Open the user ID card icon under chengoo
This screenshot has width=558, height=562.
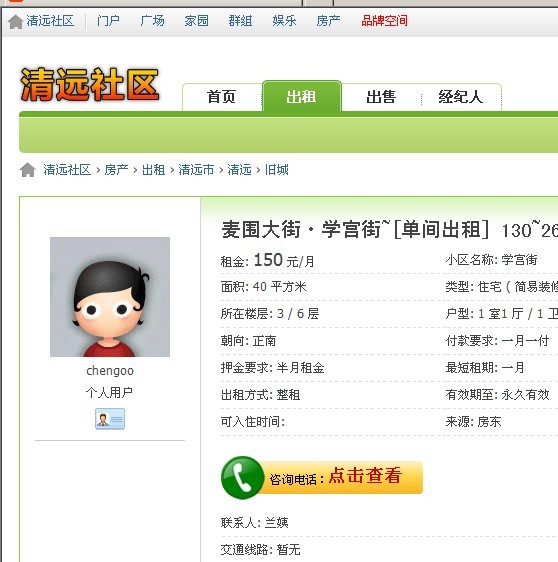pyautogui.click(x=110, y=418)
